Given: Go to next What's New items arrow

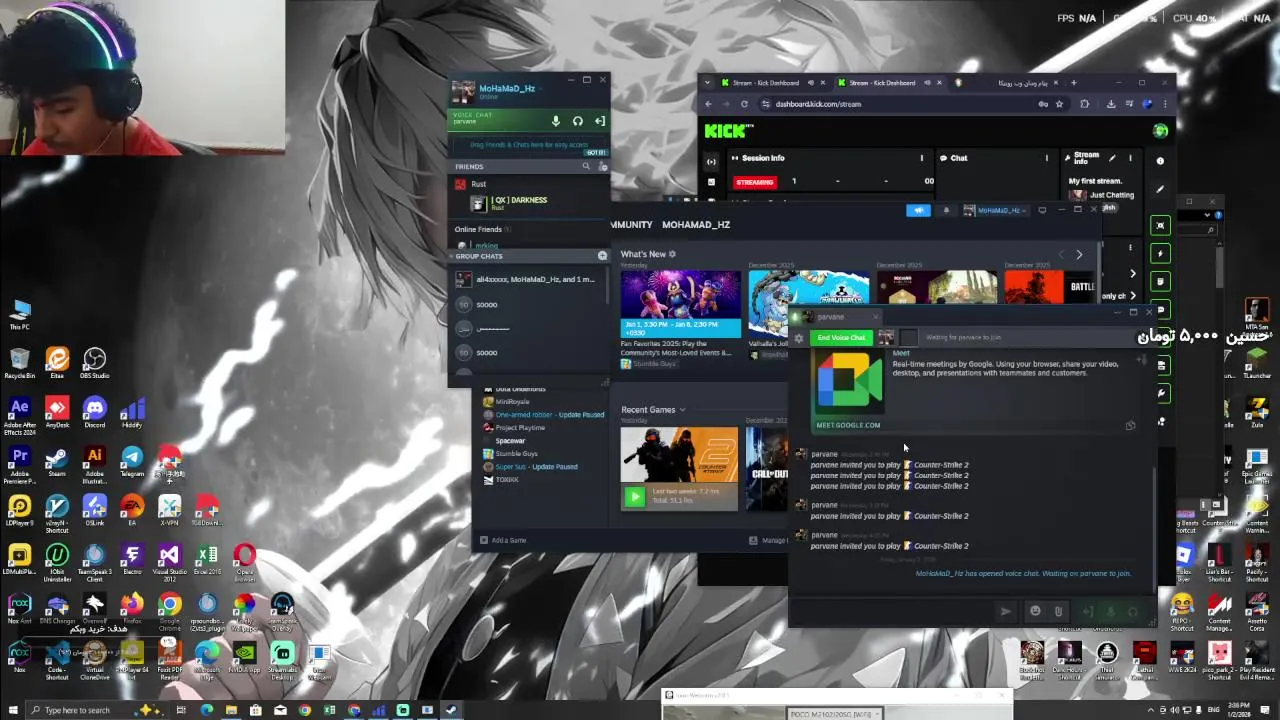Looking at the screenshot, I should coord(1079,254).
